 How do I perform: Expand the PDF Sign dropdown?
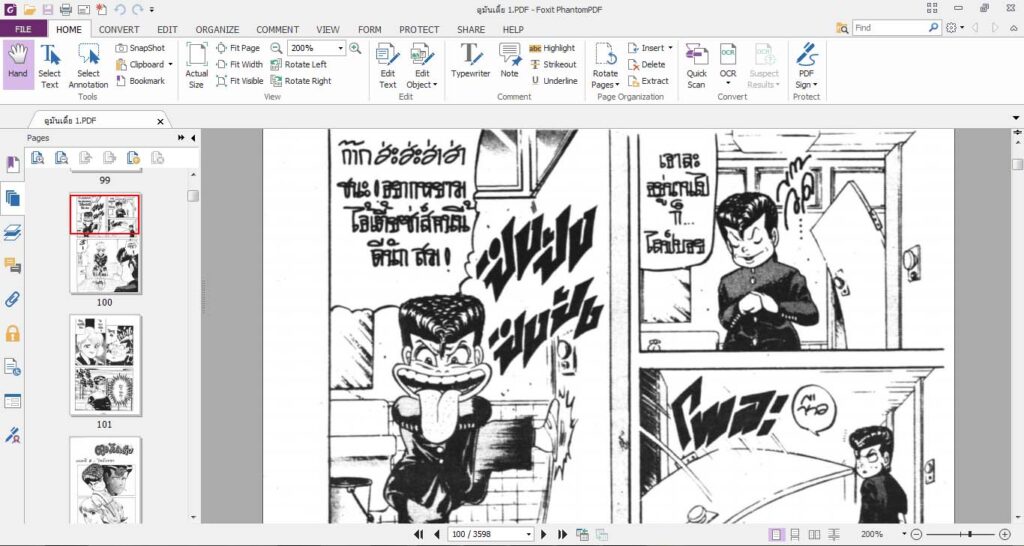[x=815, y=85]
